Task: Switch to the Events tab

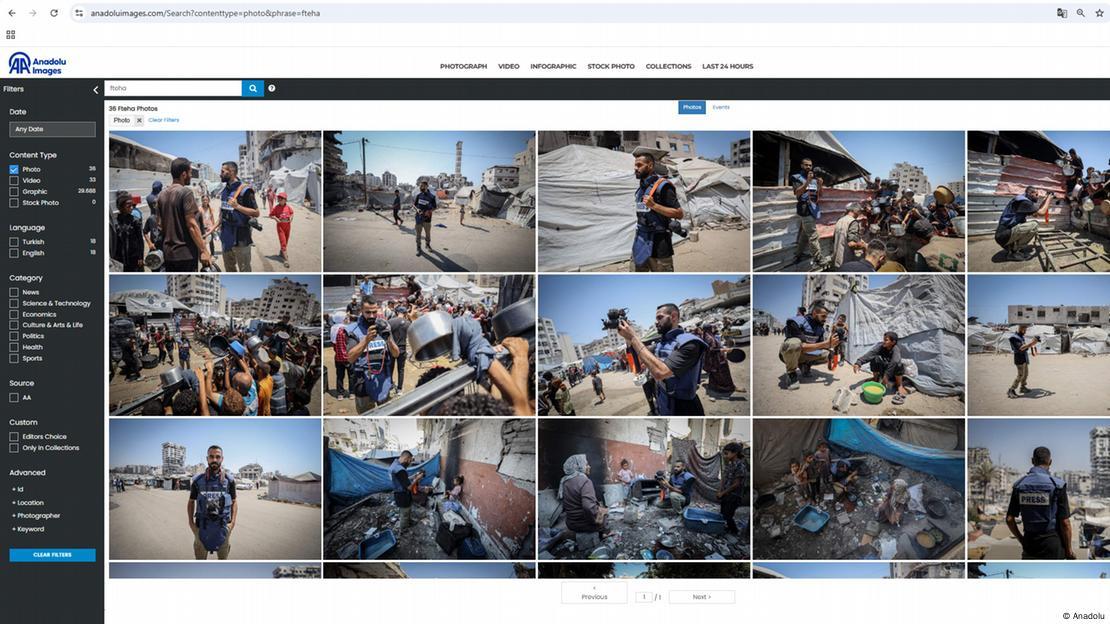Action: (x=721, y=107)
